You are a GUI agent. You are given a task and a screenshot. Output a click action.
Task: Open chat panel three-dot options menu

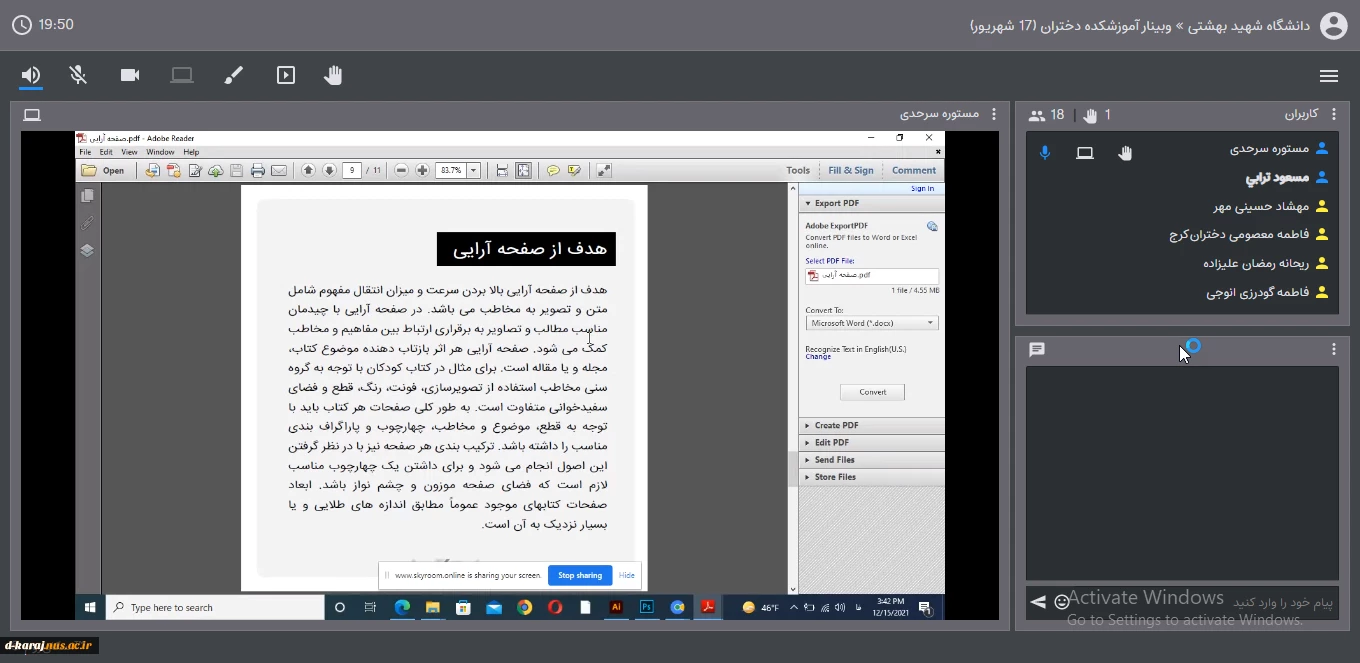tap(1334, 349)
